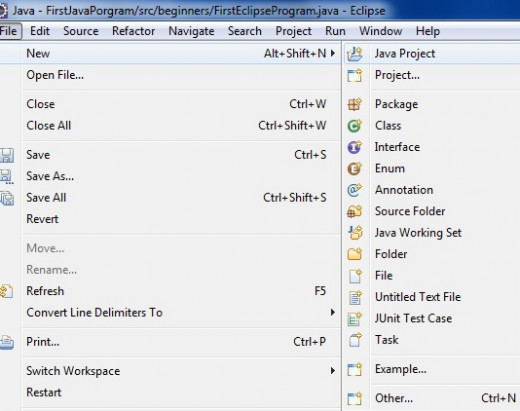
Task: Open the Refactor menu
Action: tap(133, 31)
